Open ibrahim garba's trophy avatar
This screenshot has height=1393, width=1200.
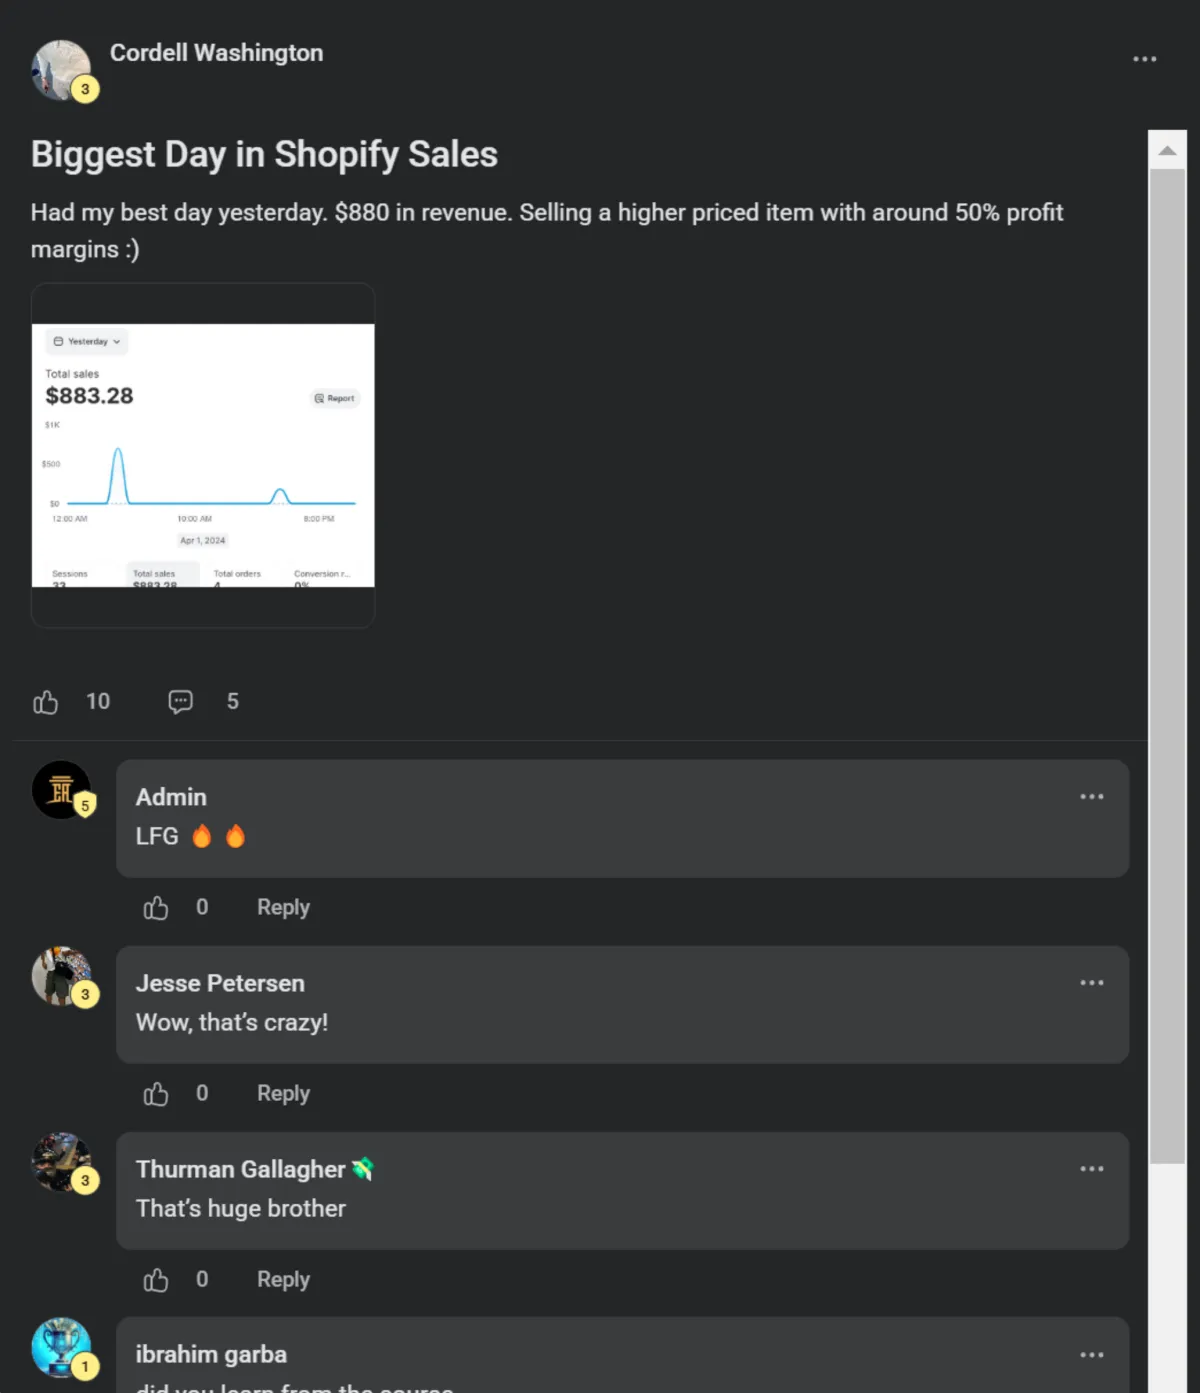[x=61, y=1348]
